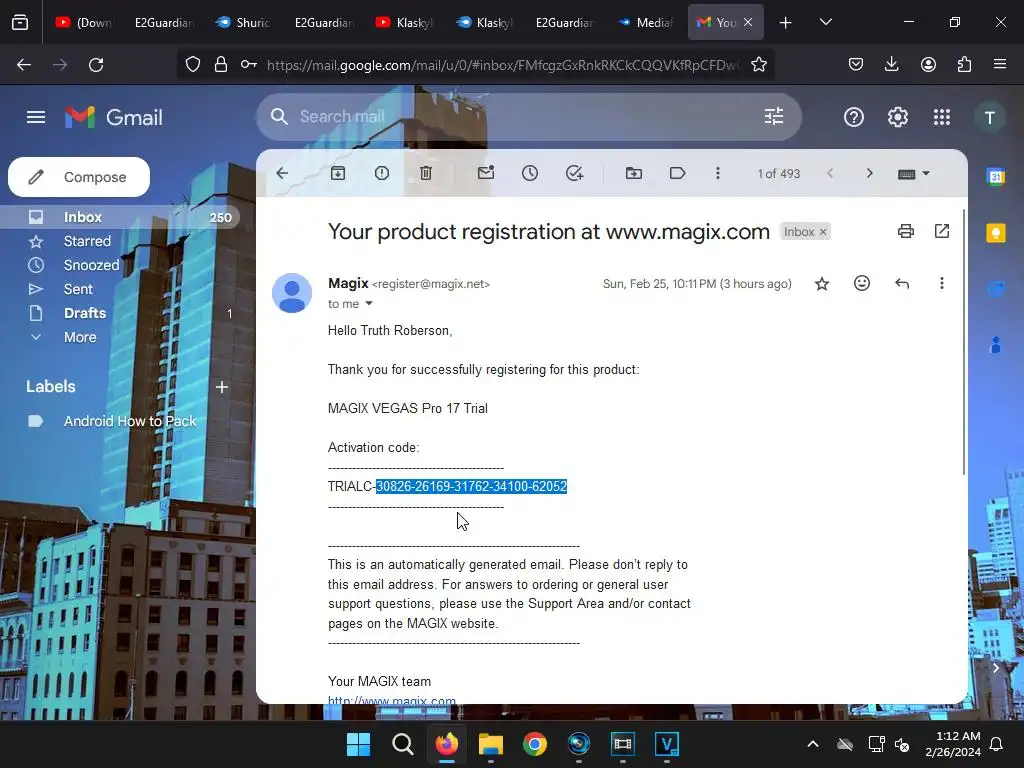
Task: Click Compose button
Action: point(79,177)
